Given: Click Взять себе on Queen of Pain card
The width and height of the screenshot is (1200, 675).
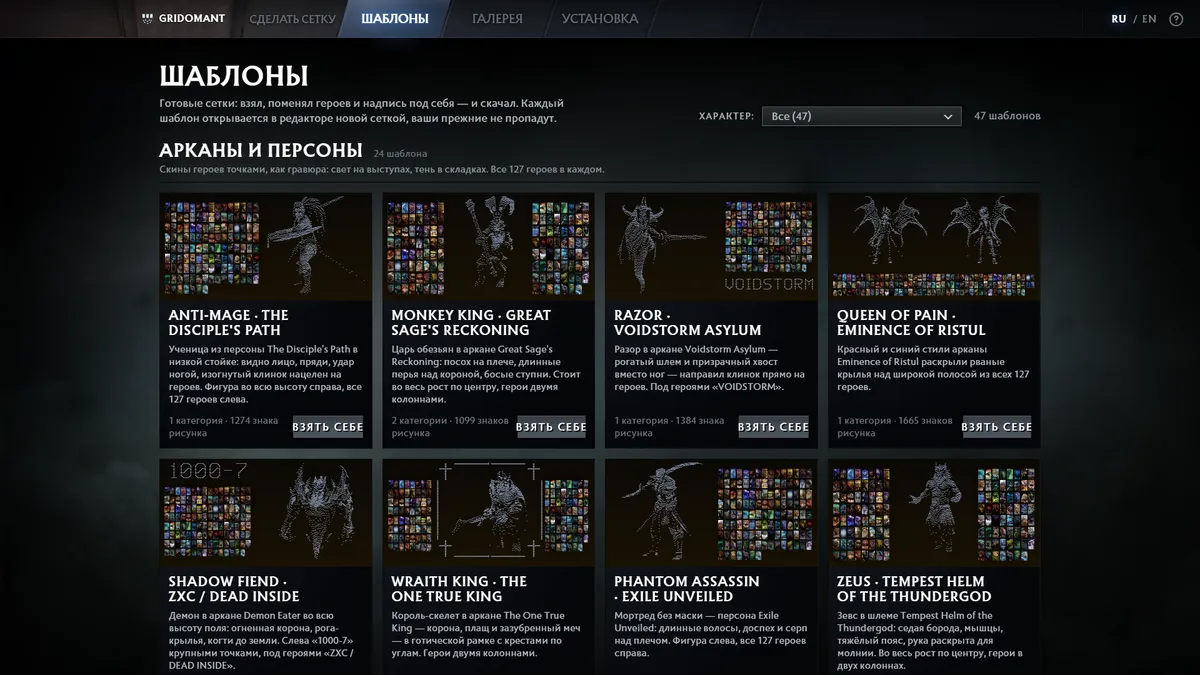Looking at the screenshot, I should pos(996,427).
